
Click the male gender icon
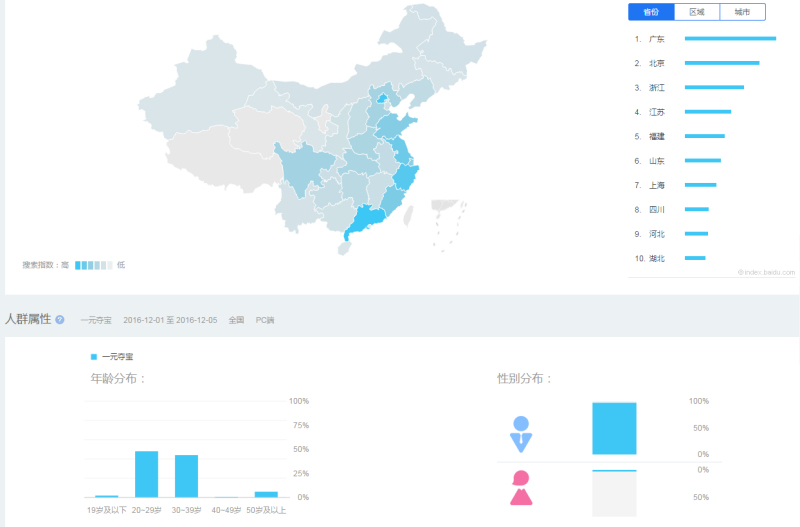[x=521, y=434]
